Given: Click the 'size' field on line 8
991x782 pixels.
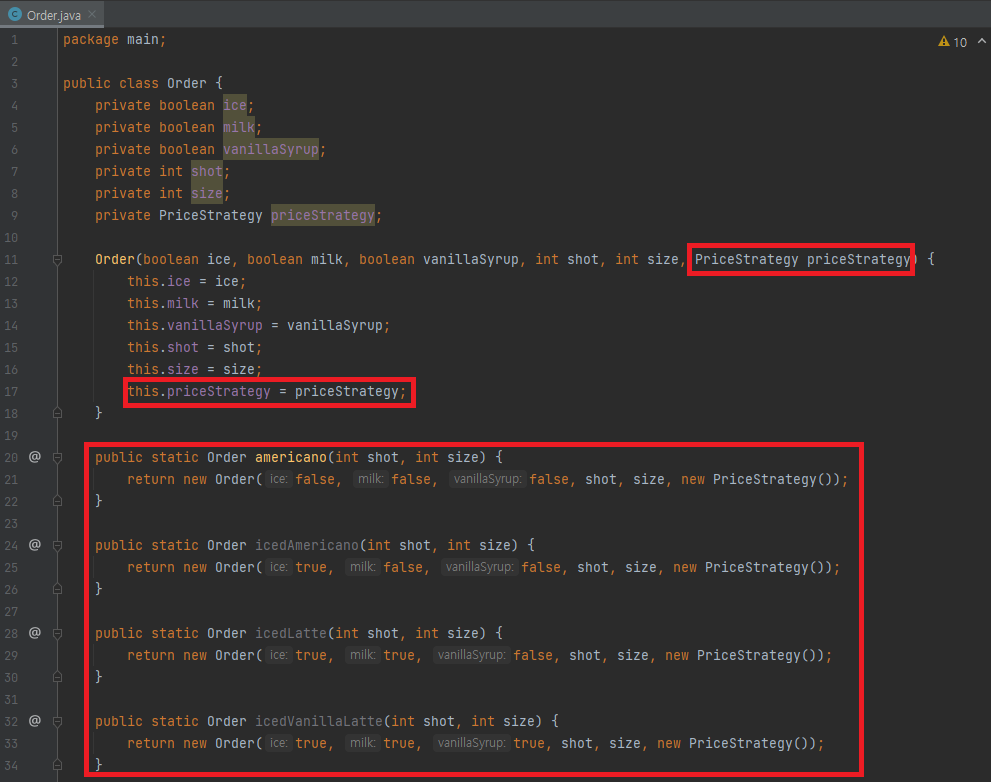Looking at the screenshot, I should tap(207, 193).
